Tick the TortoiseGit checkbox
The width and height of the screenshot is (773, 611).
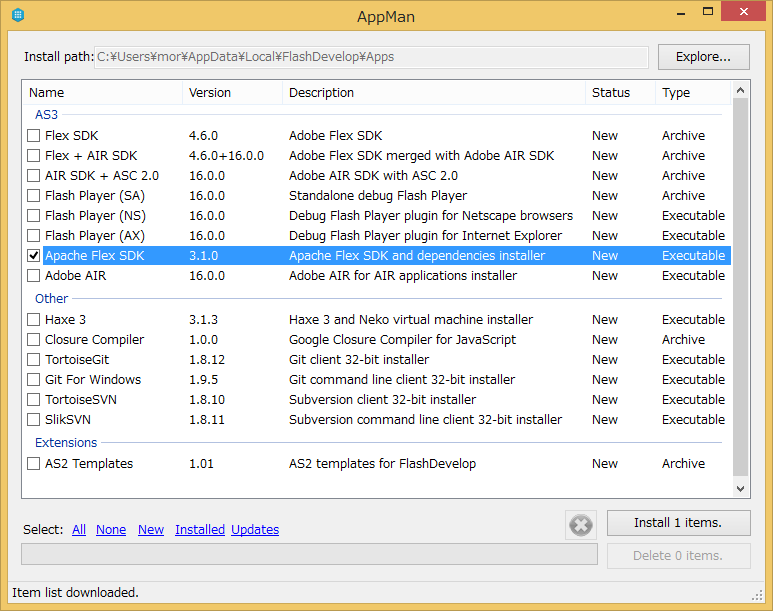tap(34, 359)
